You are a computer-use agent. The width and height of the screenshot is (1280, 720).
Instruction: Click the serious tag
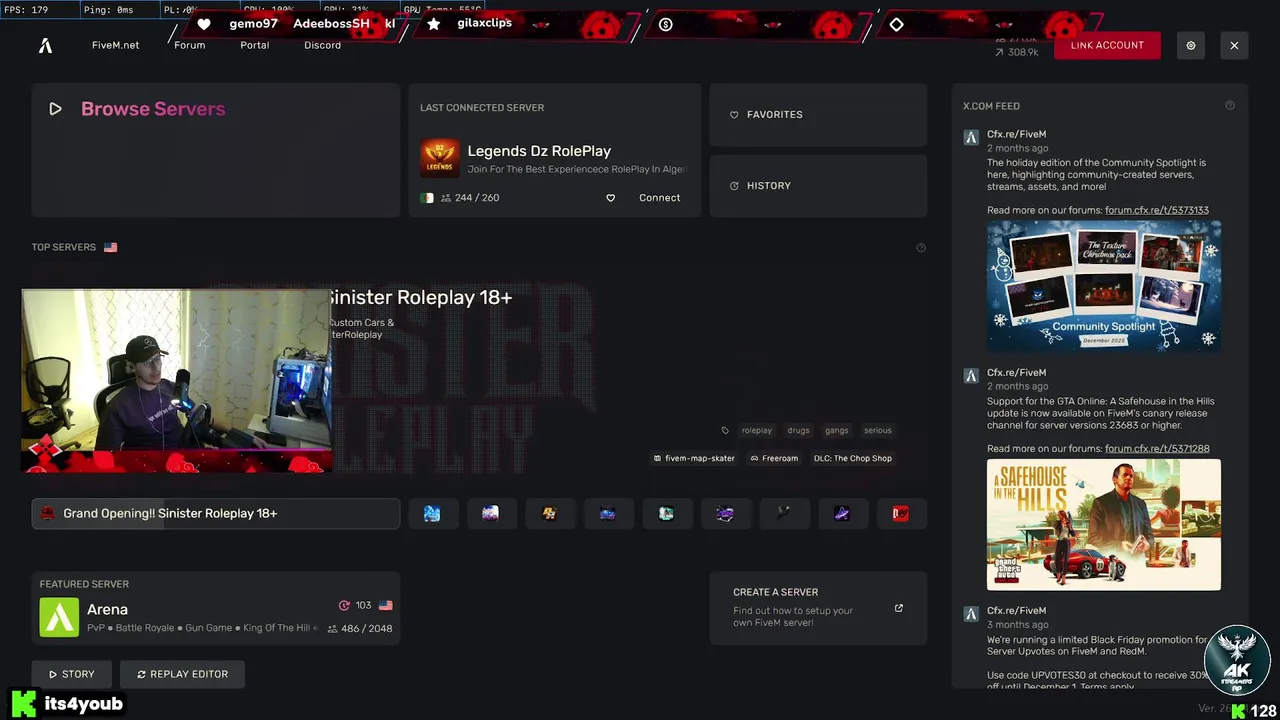878,431
